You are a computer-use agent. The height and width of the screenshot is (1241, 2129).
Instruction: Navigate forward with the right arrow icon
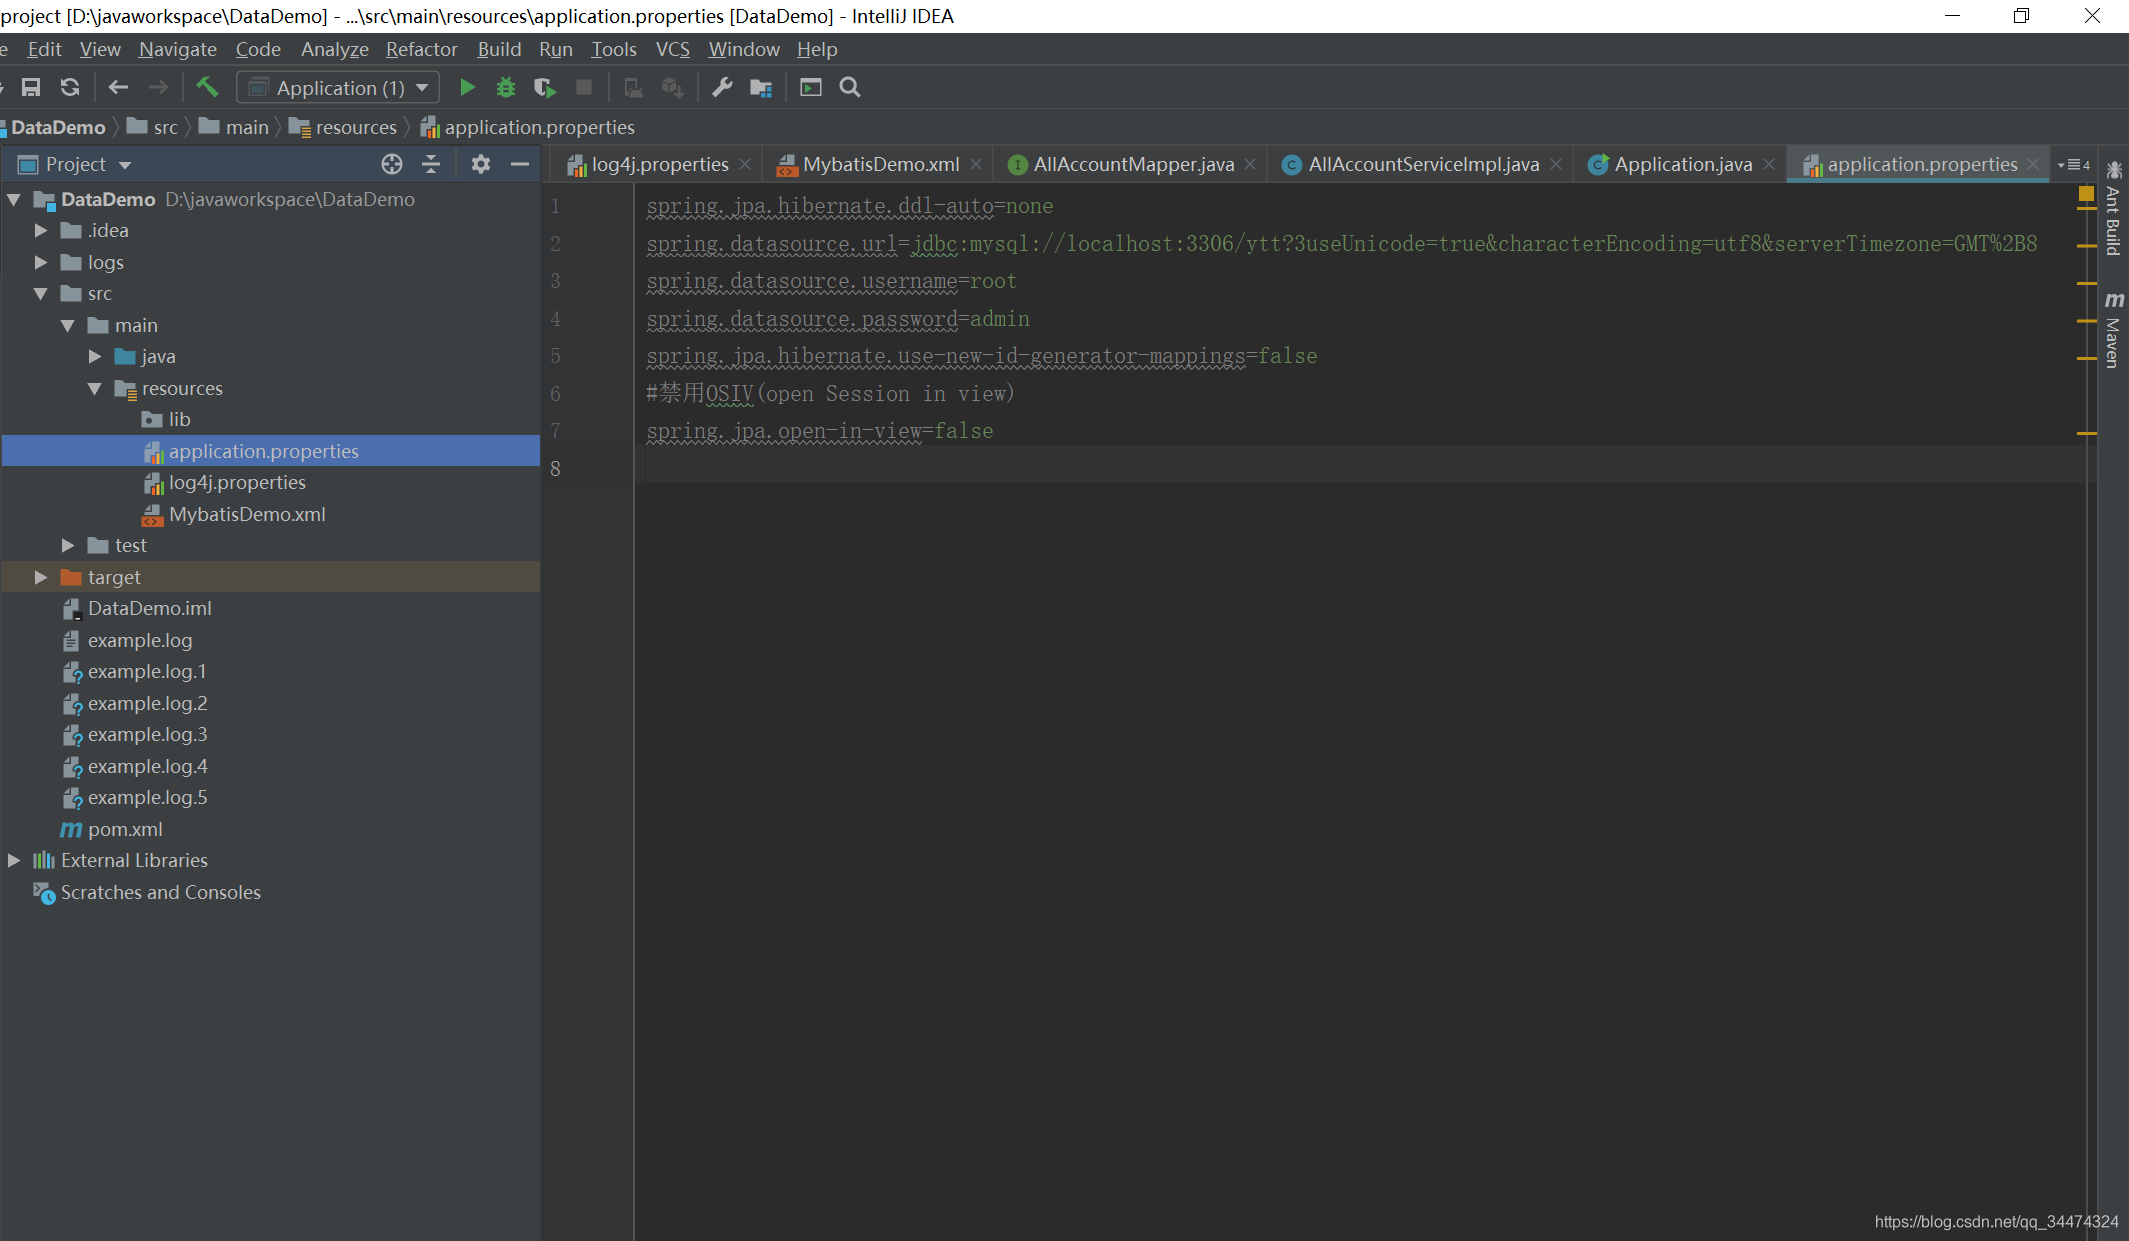157,88
